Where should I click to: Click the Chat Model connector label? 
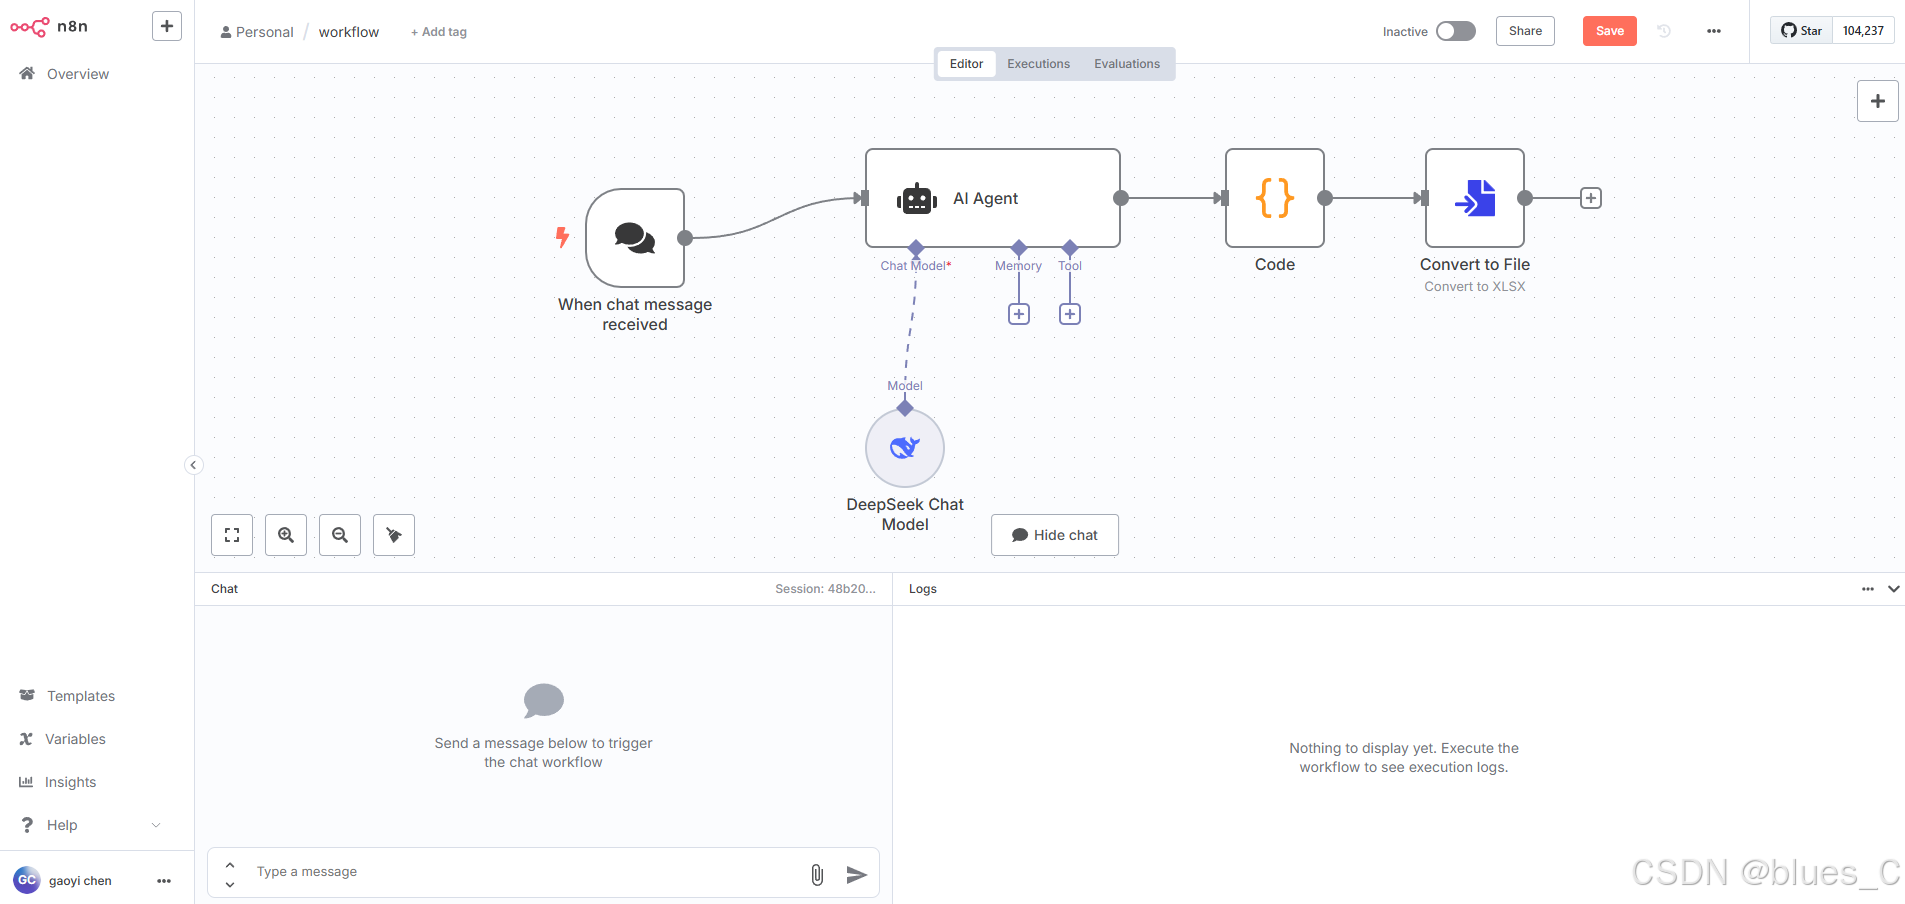tap(916, 266)
